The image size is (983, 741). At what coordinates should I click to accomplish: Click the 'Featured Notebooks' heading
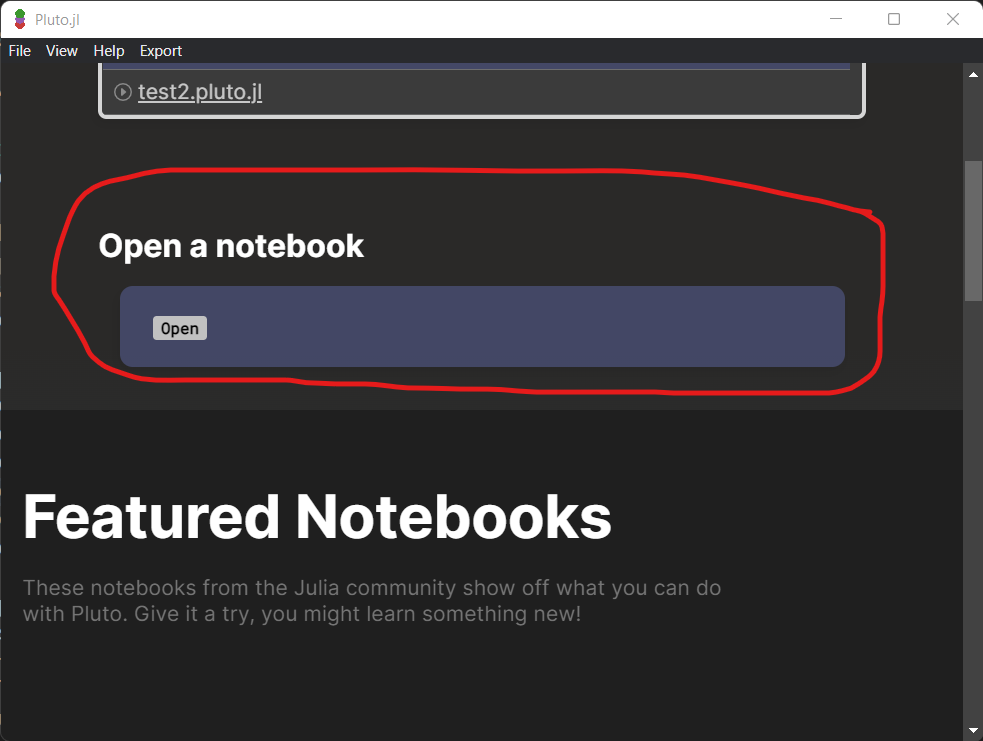[x=317, y=517]
